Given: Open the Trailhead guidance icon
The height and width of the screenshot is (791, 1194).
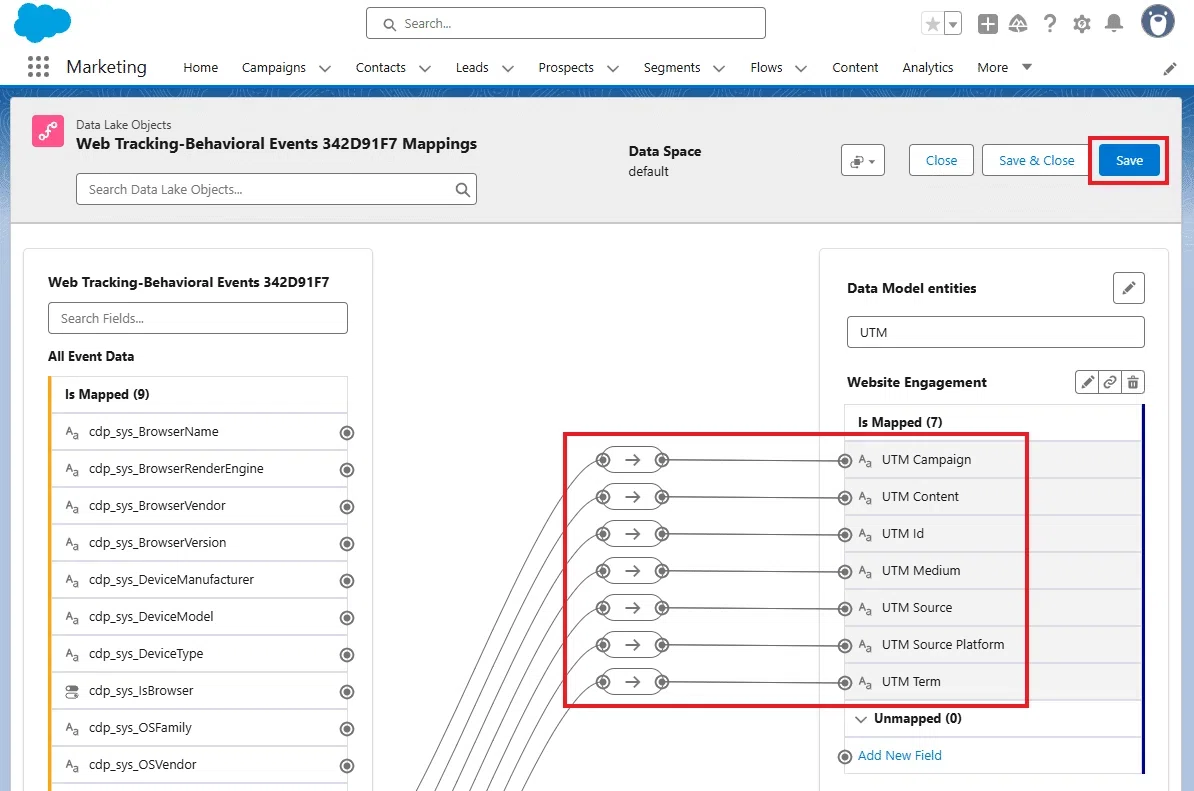Looking at the screenshot, I should [x=1018, y=24].
